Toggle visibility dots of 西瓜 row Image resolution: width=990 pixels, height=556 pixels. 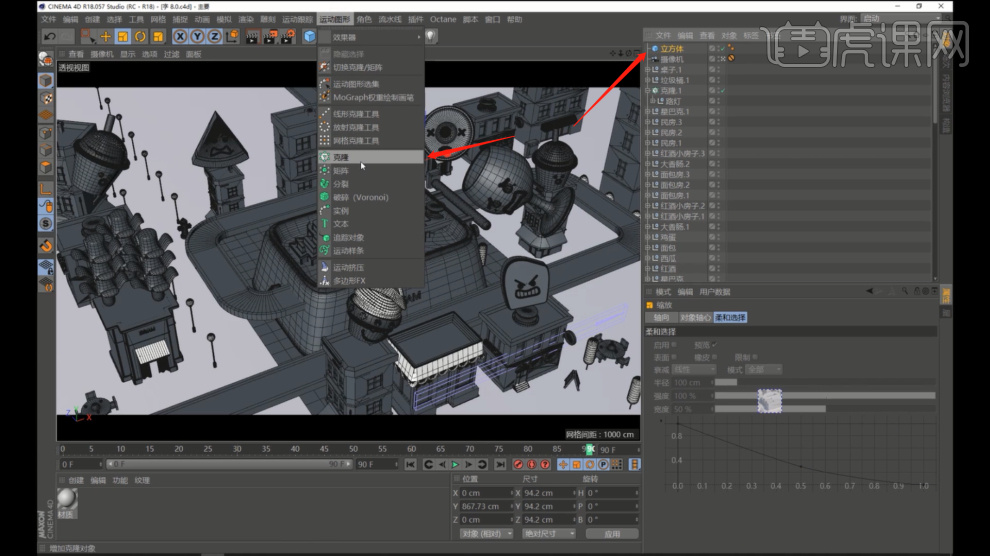pyautogui.click(x=718, y=258)
